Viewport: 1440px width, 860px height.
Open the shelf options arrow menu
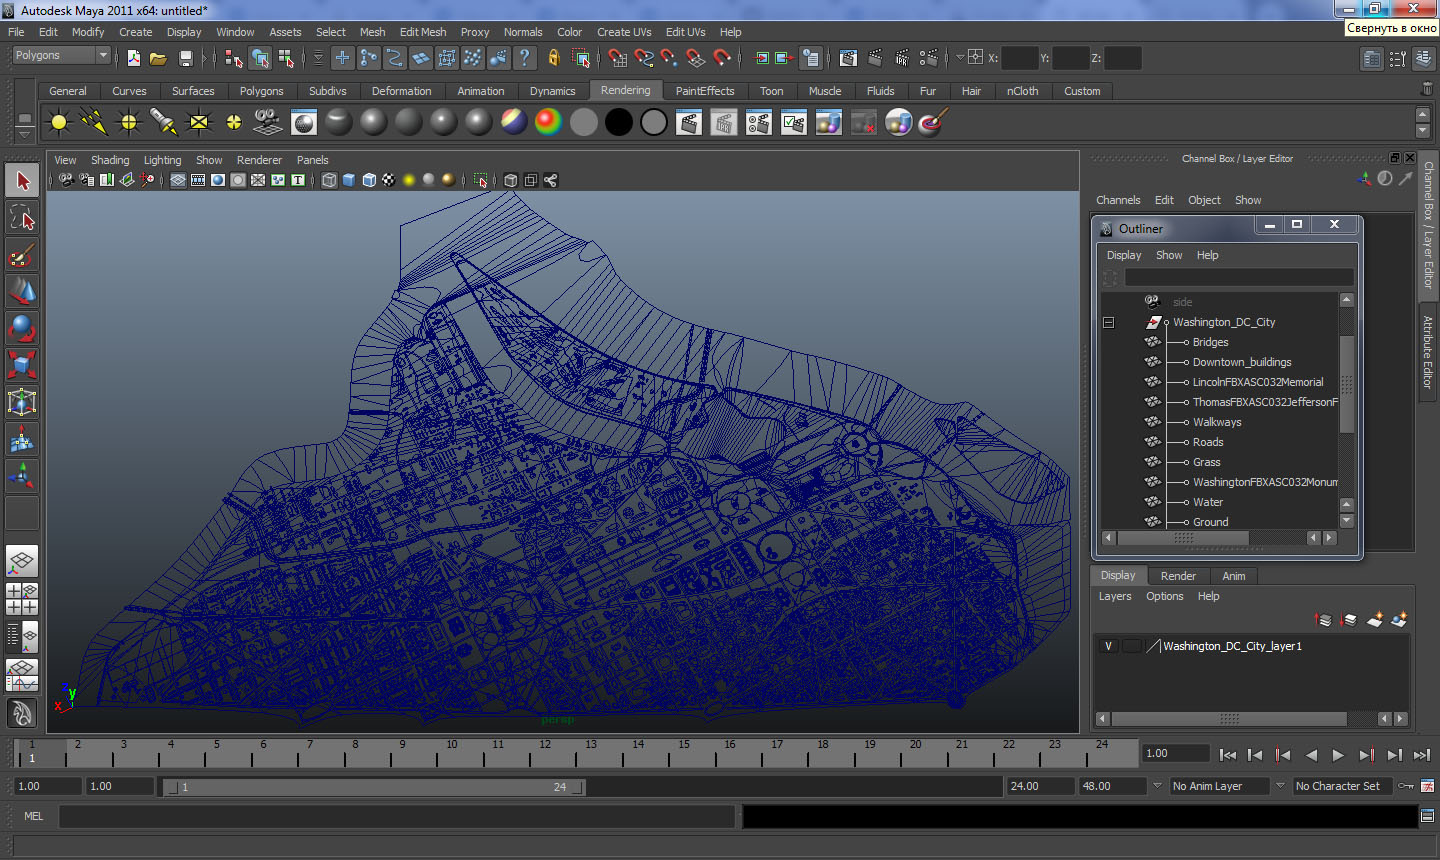(x=24, y=136)
